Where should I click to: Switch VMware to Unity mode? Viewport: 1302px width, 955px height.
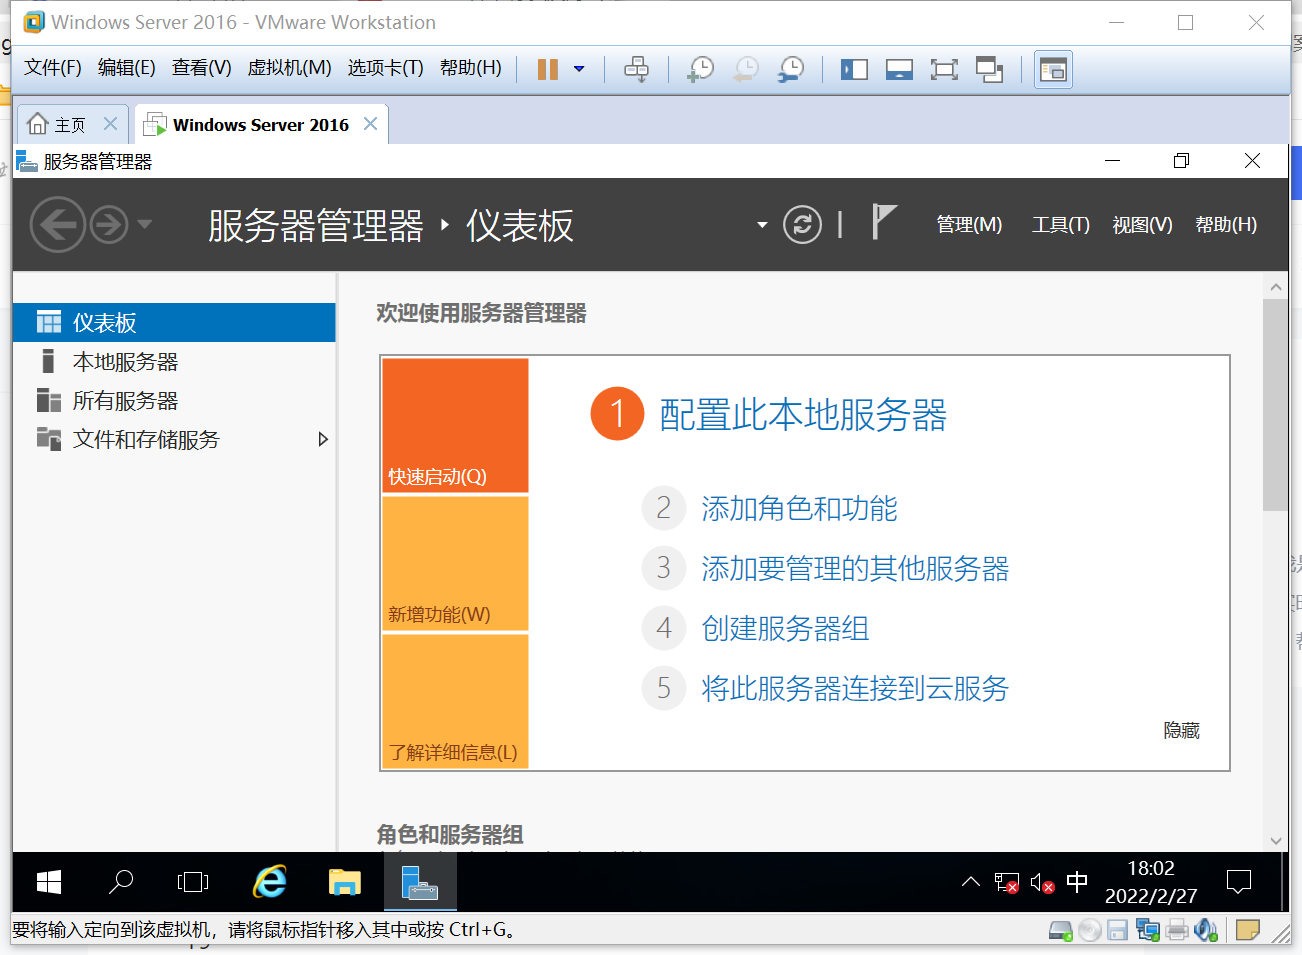point(989,69)
